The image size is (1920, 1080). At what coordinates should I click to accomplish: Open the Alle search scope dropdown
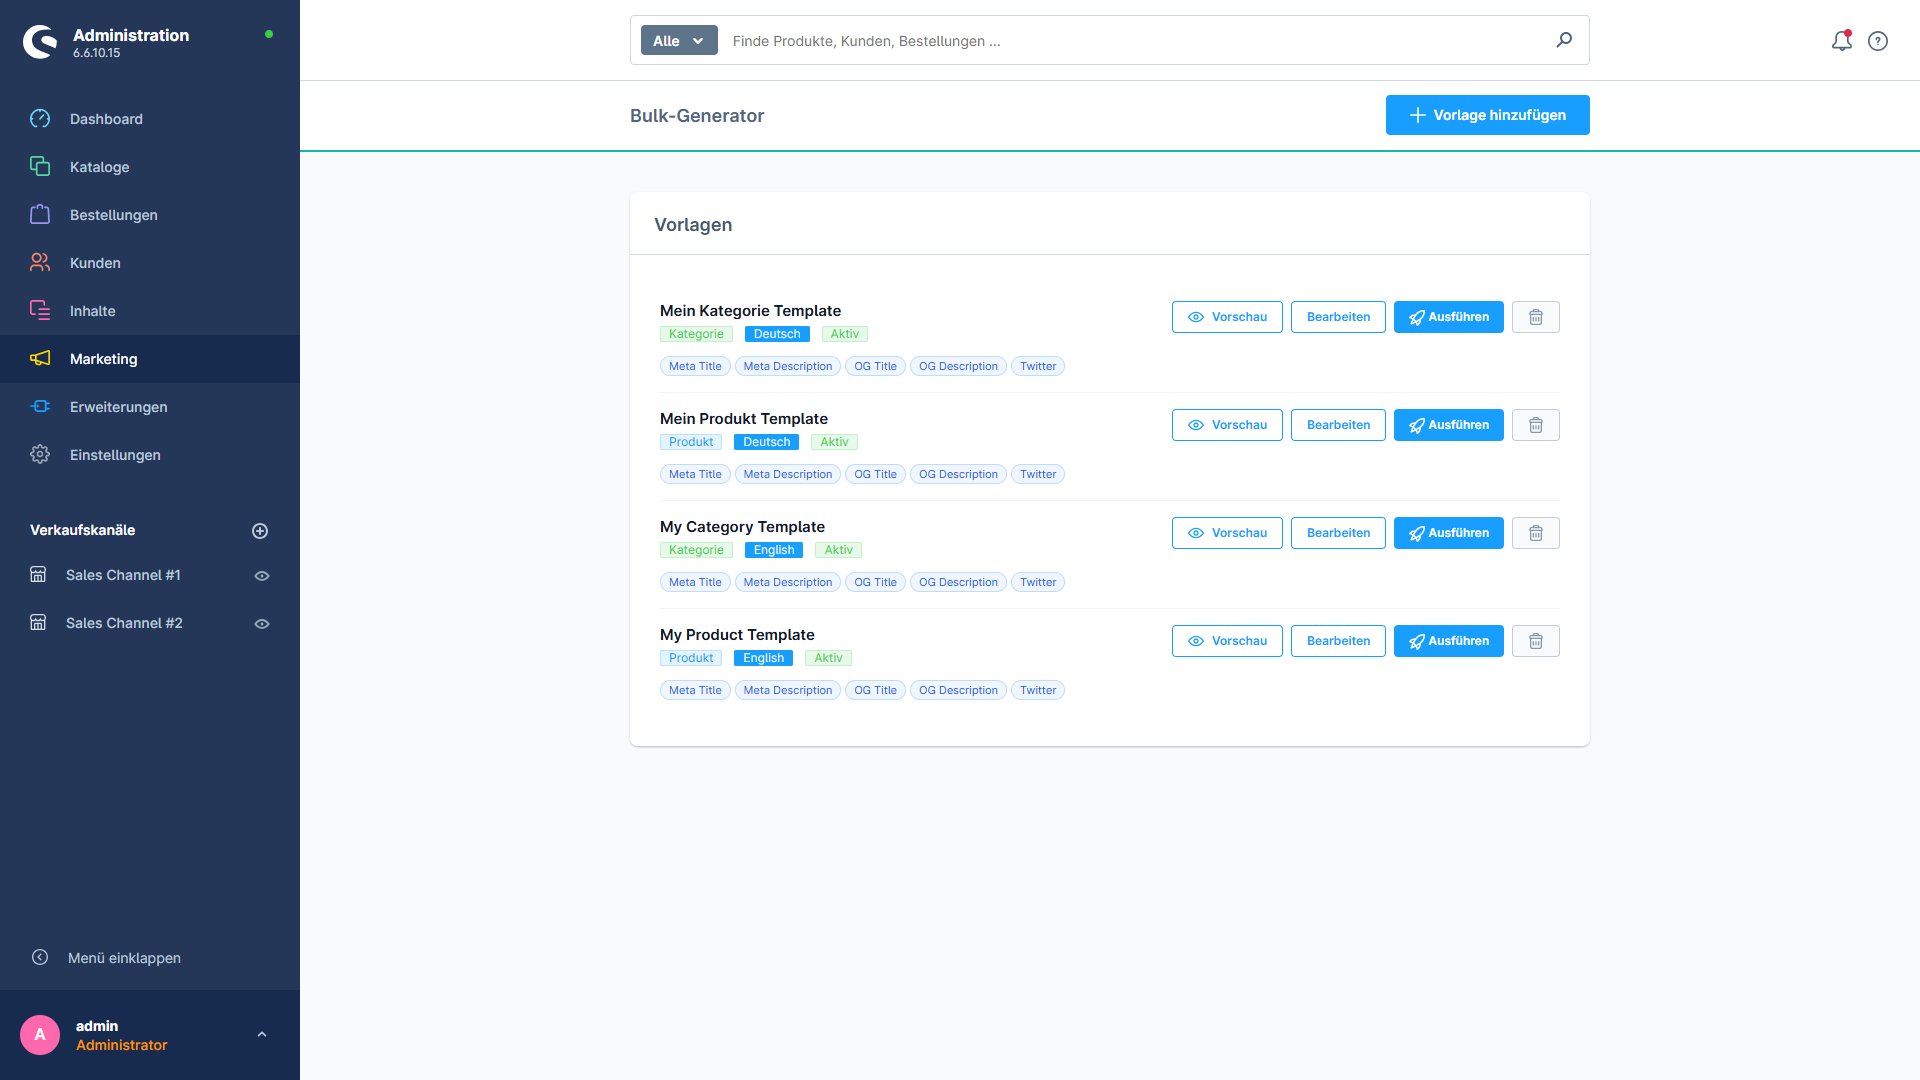[x=678, y=40]
